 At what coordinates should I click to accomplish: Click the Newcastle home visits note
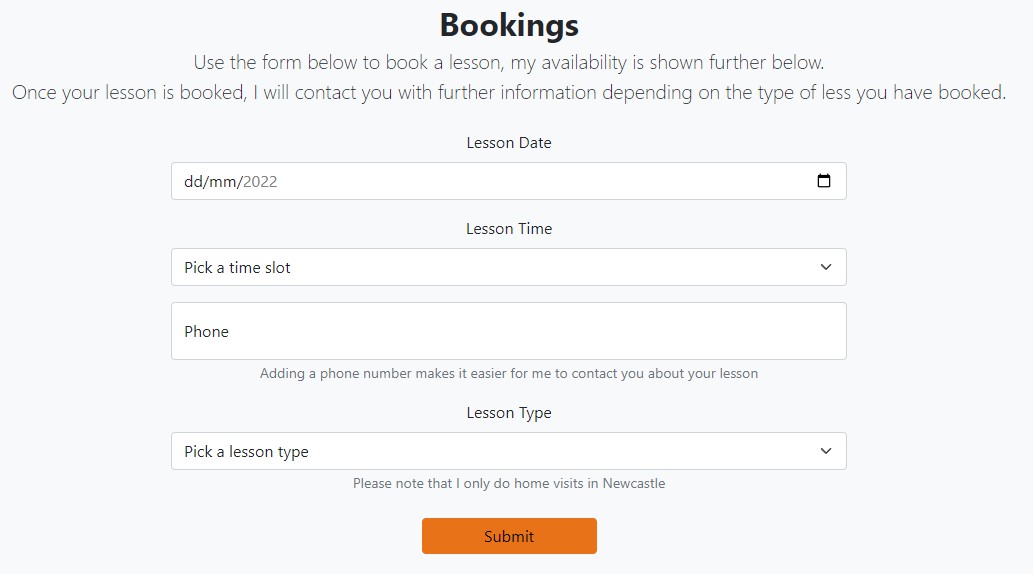coord(509,484)
